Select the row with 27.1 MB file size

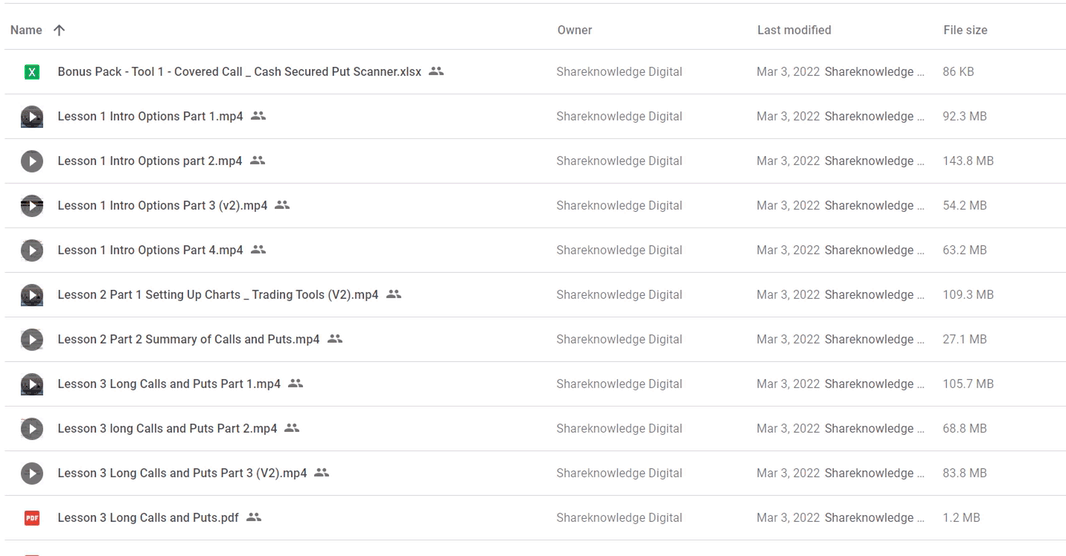535,339
